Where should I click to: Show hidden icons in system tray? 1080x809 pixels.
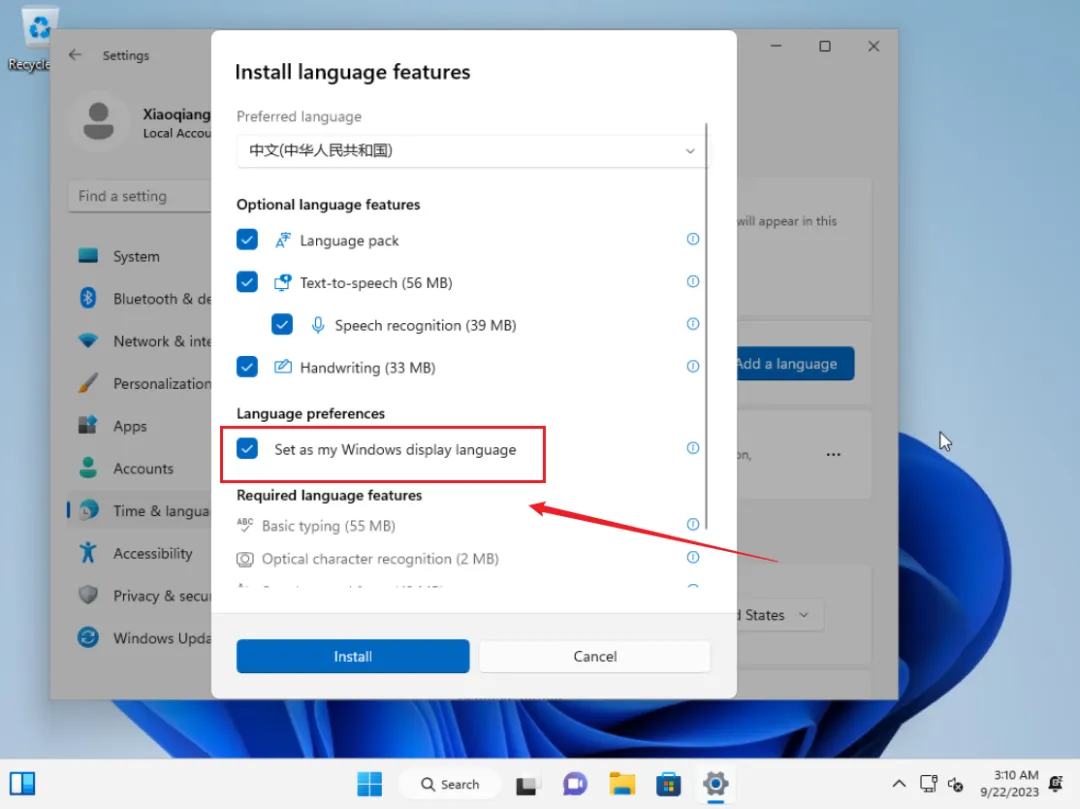point(899,784)
